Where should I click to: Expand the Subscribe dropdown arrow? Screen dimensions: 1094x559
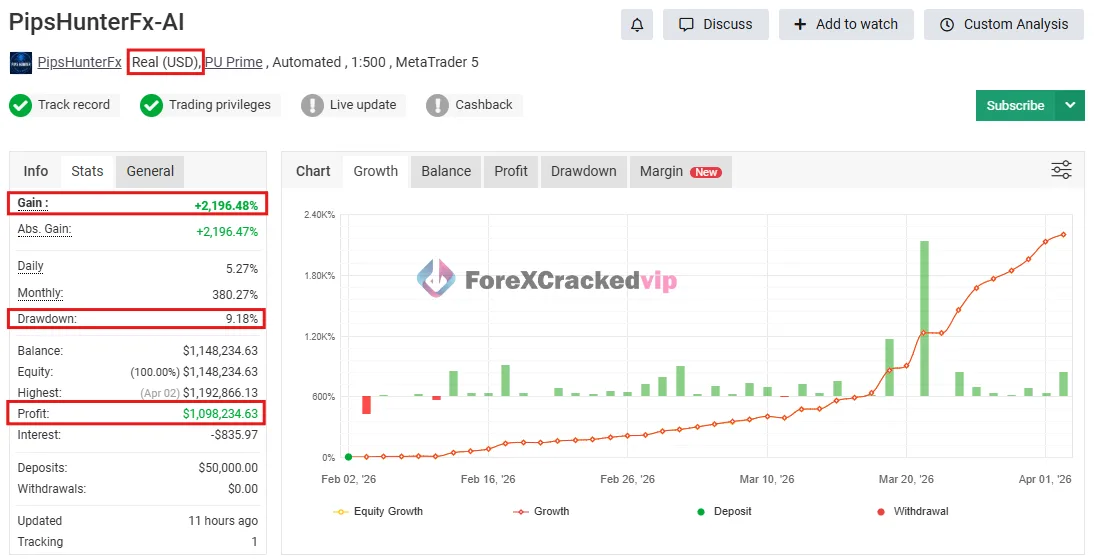1070,105
